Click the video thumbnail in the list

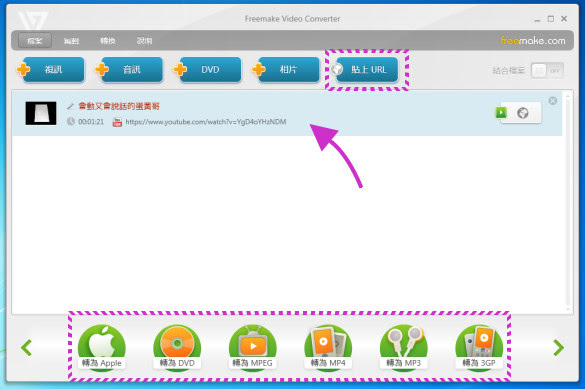tap(41, 113)
